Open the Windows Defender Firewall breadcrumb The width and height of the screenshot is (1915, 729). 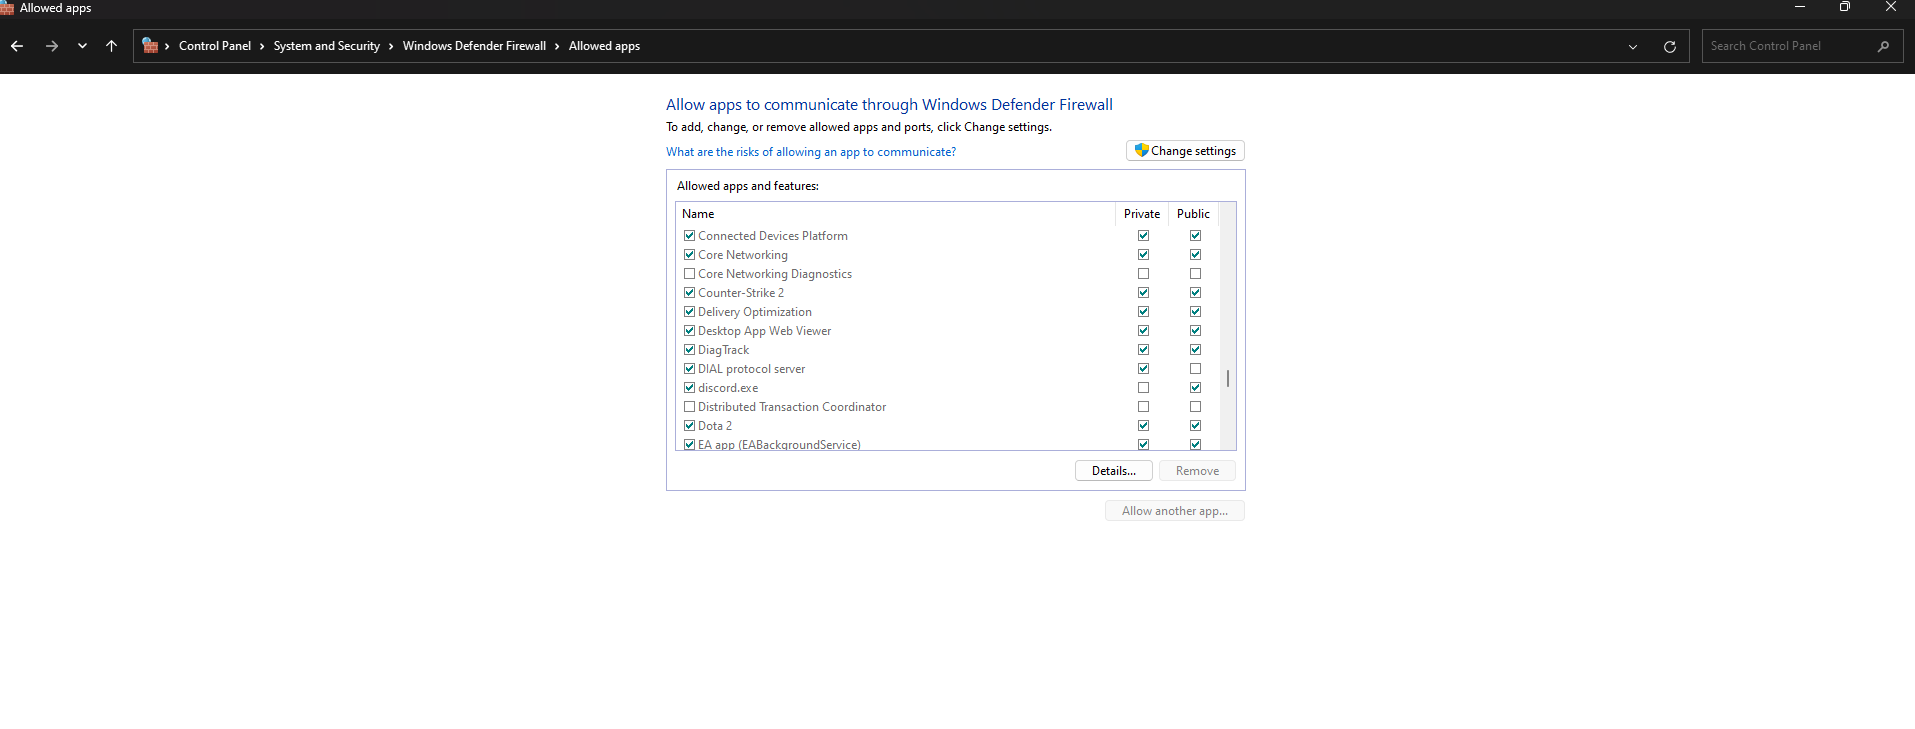[474, 46]
